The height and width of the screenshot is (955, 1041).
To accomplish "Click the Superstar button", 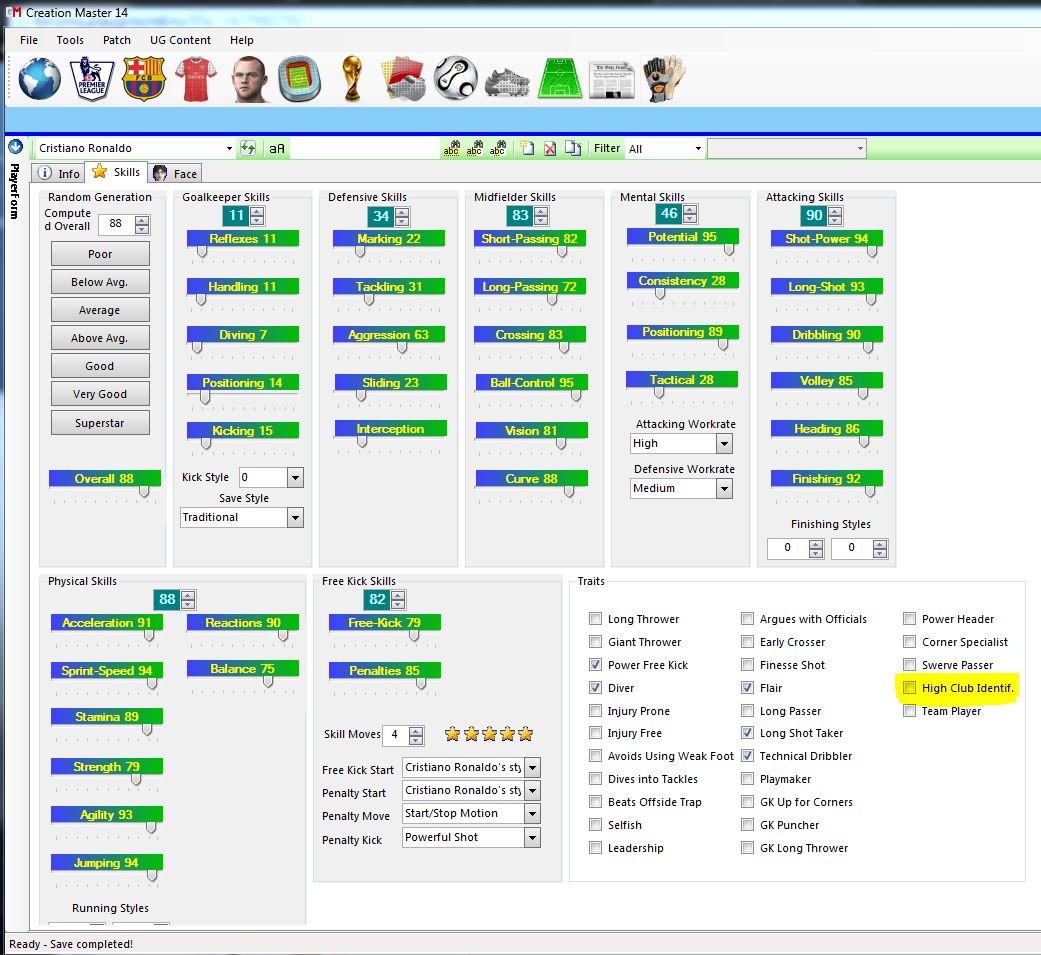I will click(100, 422).
